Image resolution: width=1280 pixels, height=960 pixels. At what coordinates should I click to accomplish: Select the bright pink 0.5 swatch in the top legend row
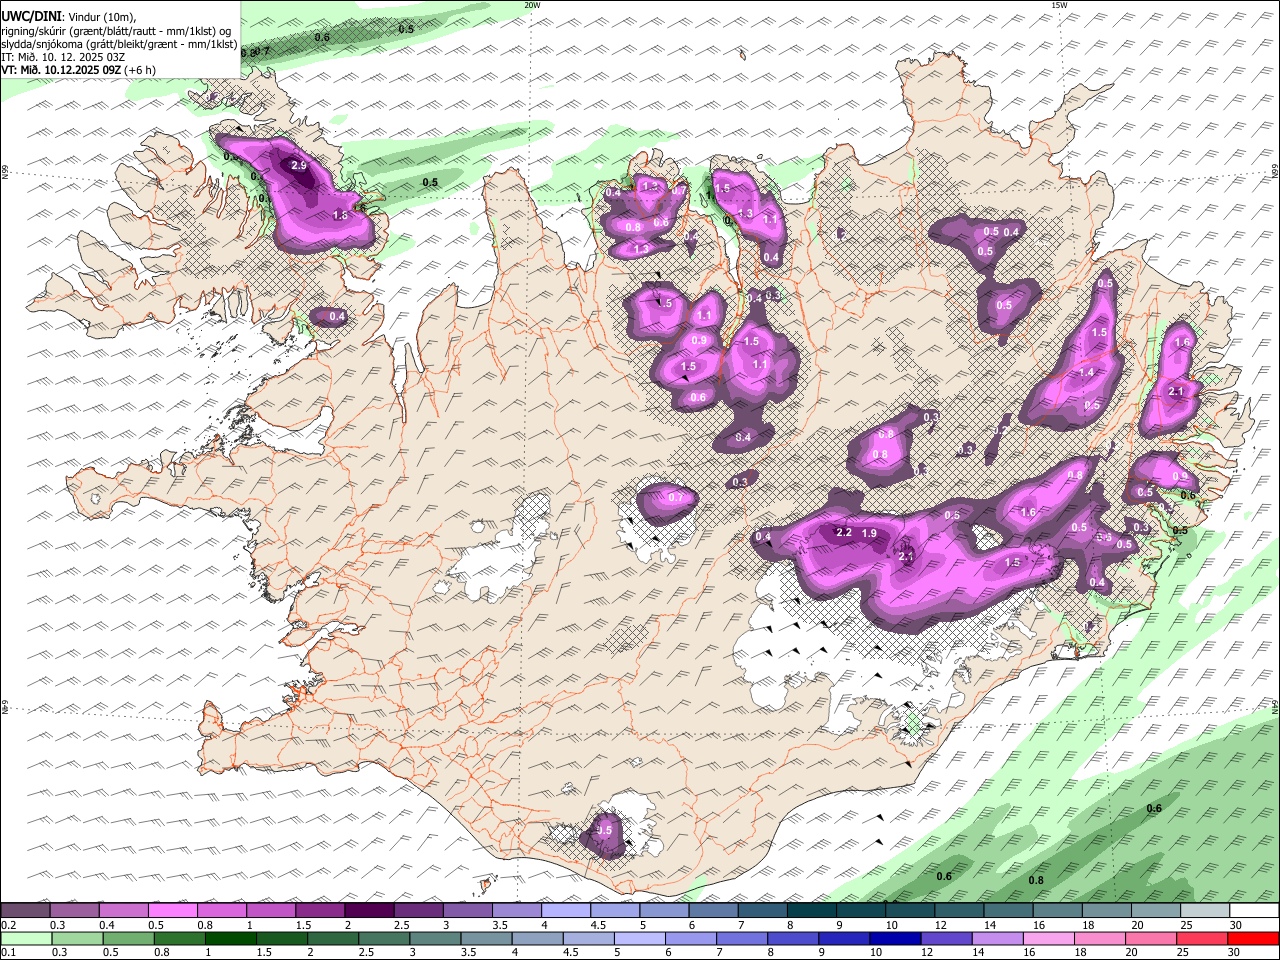tap(172, 911)
